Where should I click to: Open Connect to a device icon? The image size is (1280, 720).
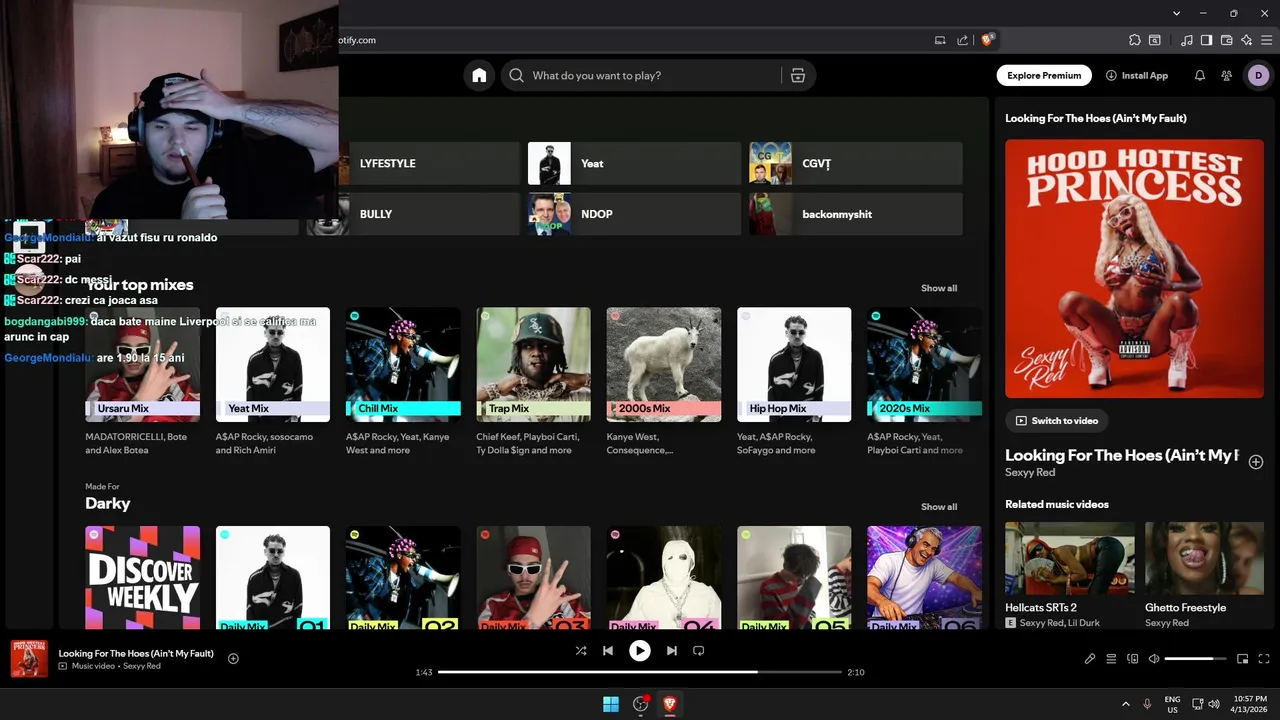pyautogui.click(x=1133, y=659)
